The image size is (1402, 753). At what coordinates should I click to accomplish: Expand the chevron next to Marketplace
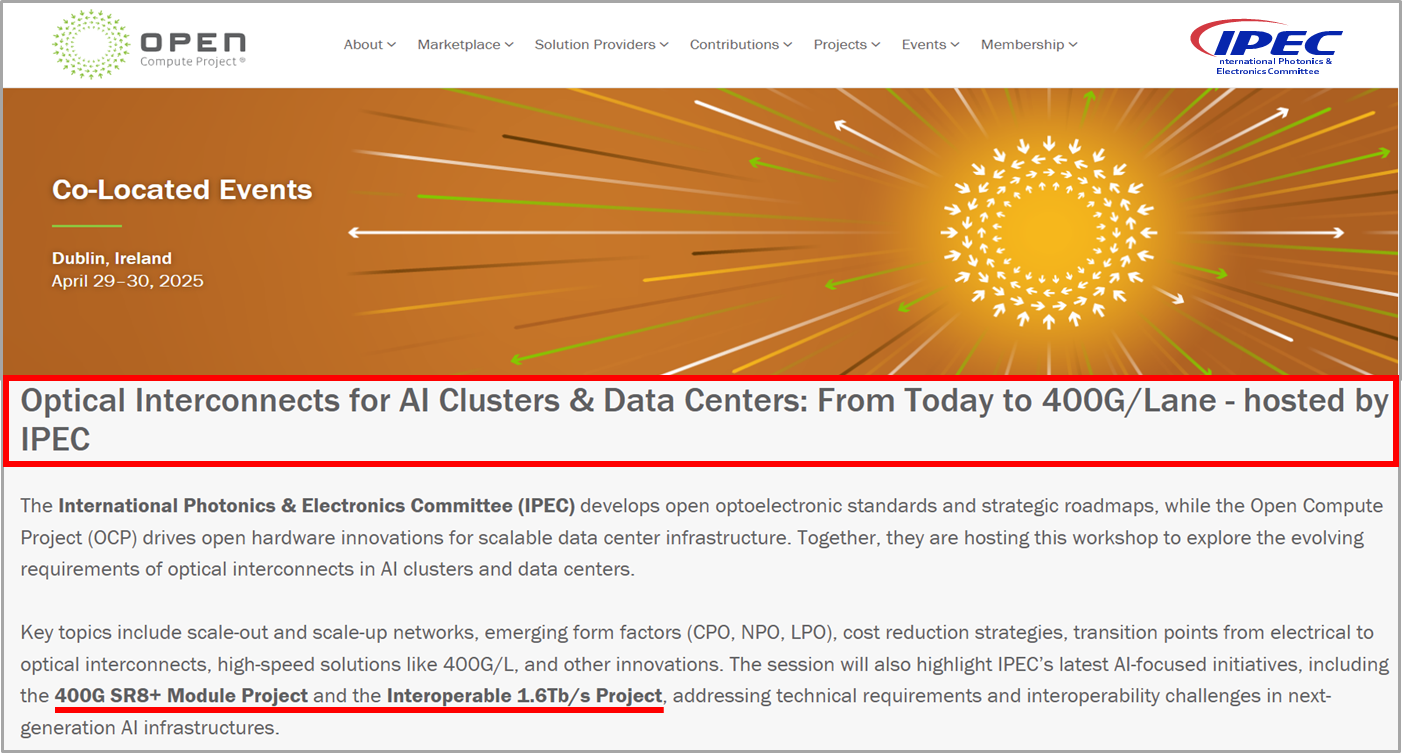(x=509, y=45)
